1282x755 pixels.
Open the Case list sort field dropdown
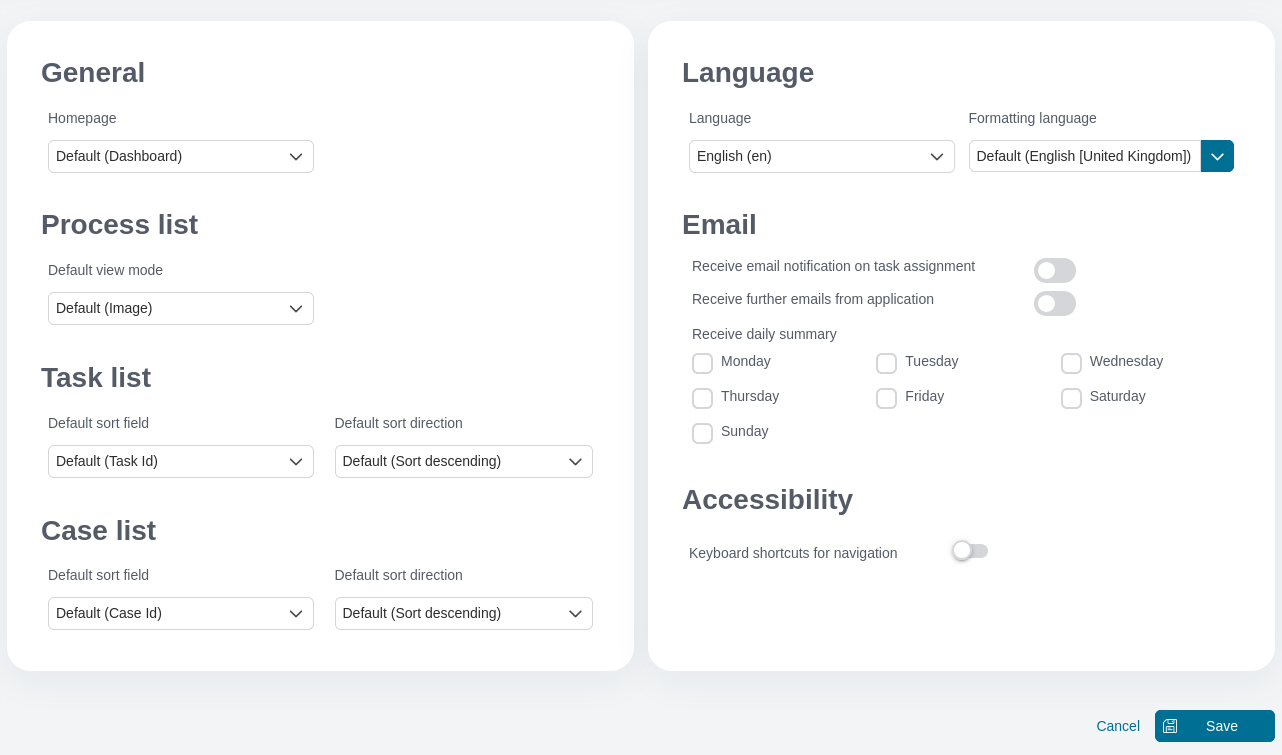(x=181, y=614)
